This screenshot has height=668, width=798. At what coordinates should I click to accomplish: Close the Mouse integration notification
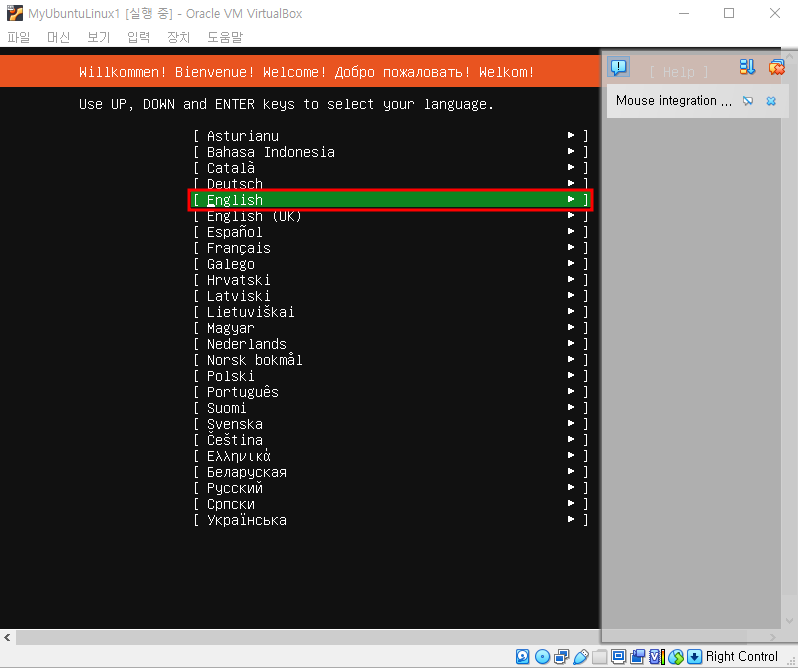pyautogui.click(x=771, y=101)
